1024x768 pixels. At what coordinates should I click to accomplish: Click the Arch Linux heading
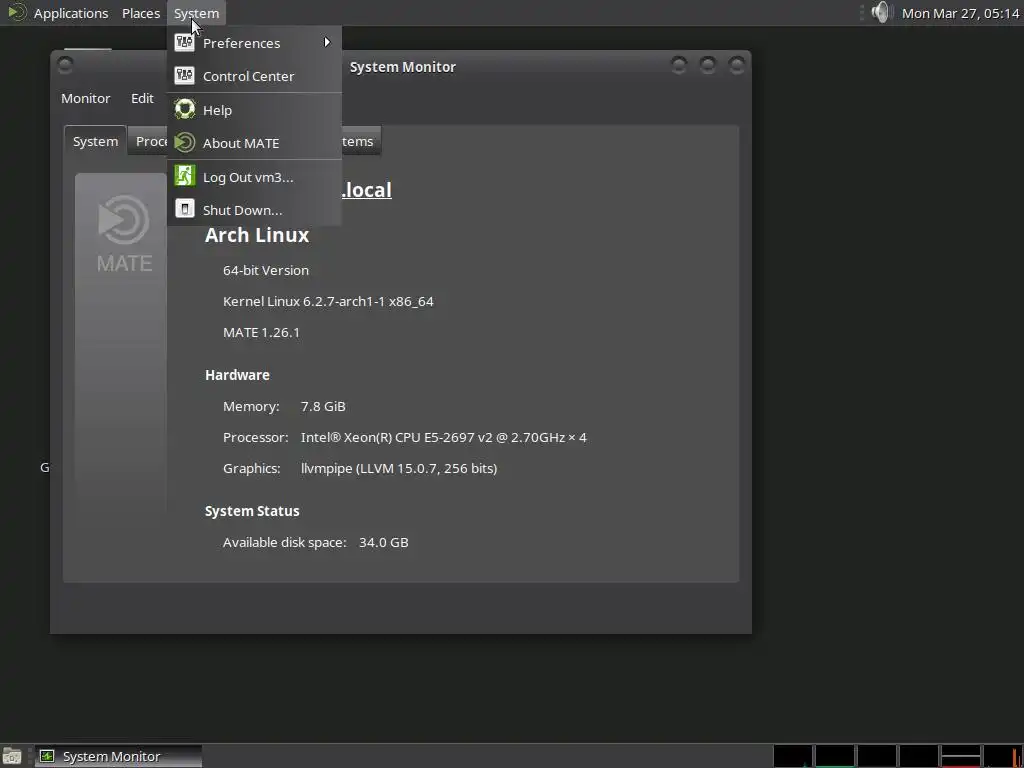tap(257, 235)
